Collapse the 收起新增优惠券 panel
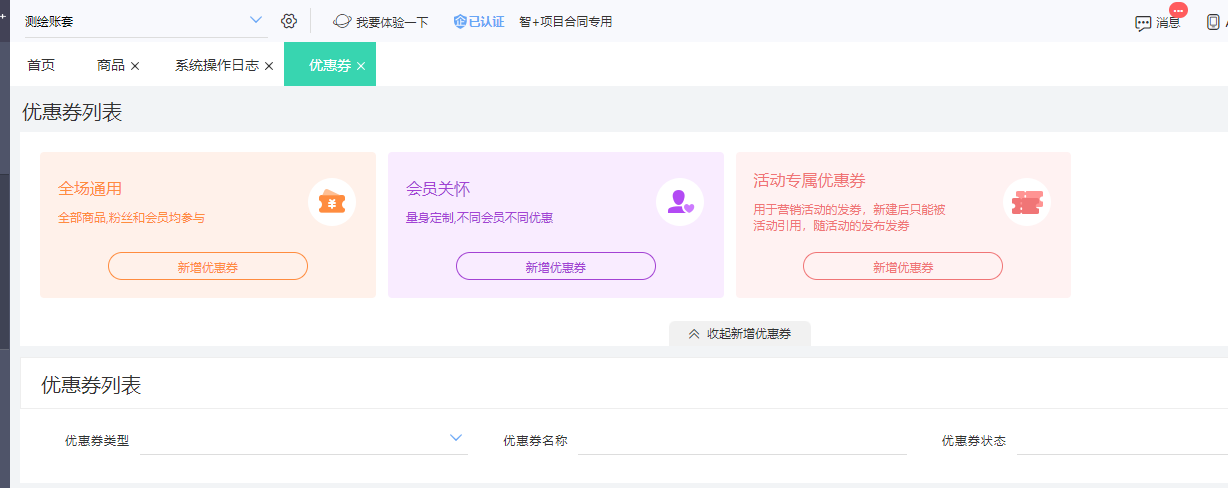The width and height of the screenshot is (1228, 488). point(740,334)
